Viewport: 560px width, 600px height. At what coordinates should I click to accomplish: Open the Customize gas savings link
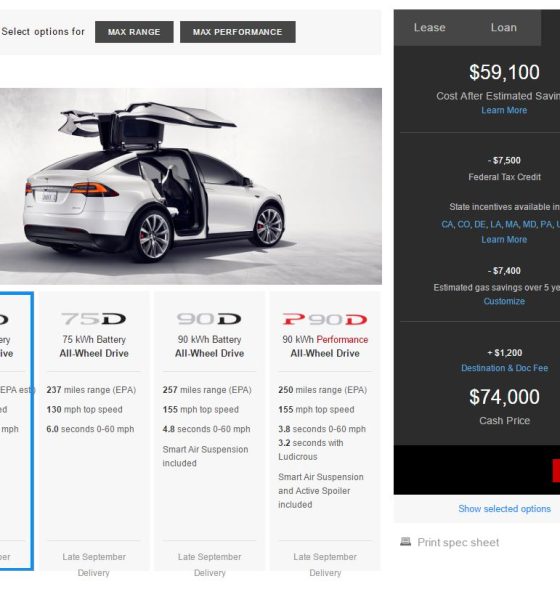coord(504,301)
